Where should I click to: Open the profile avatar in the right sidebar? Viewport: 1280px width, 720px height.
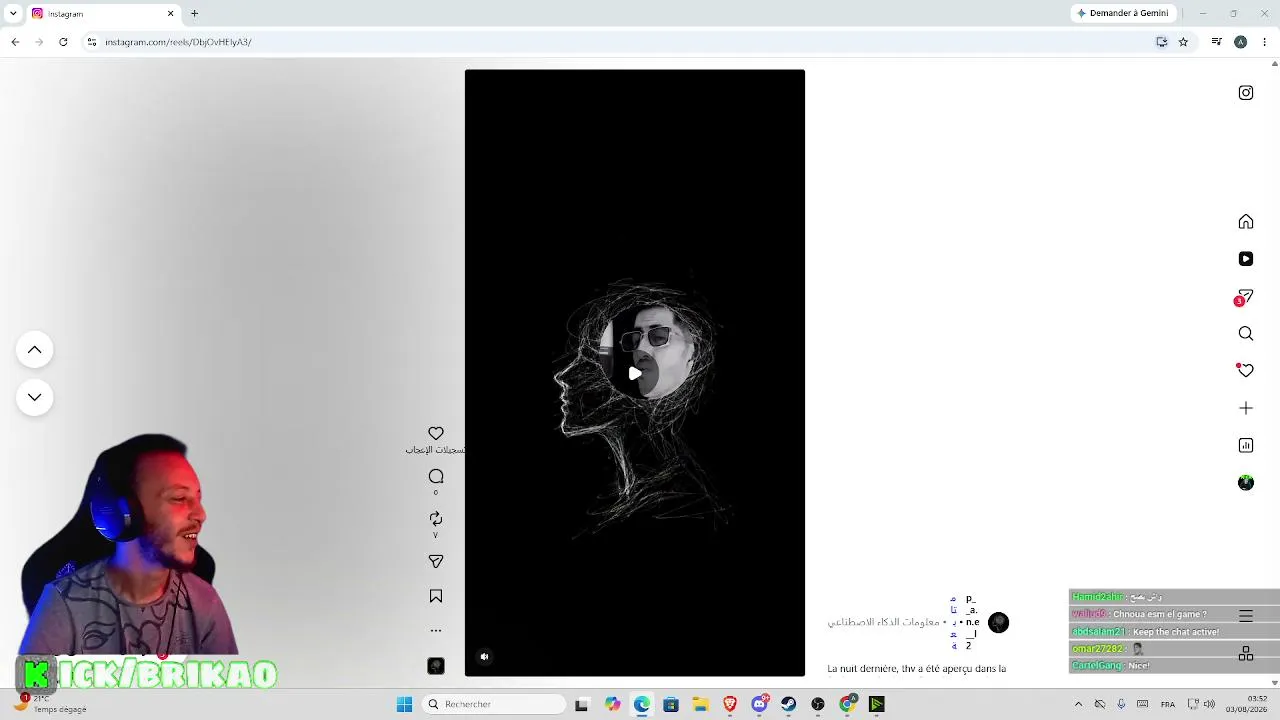pos(1246,483)
